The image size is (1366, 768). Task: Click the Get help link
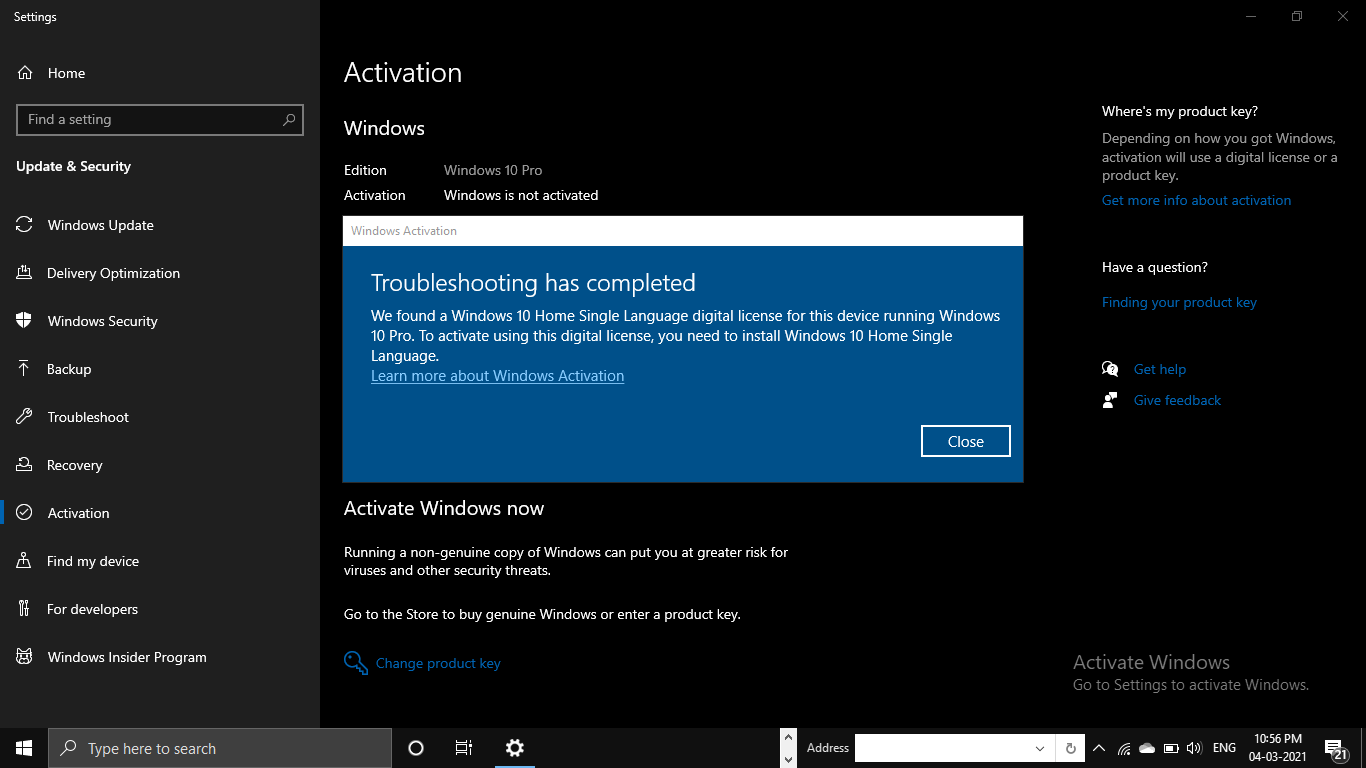point(1160,369)
